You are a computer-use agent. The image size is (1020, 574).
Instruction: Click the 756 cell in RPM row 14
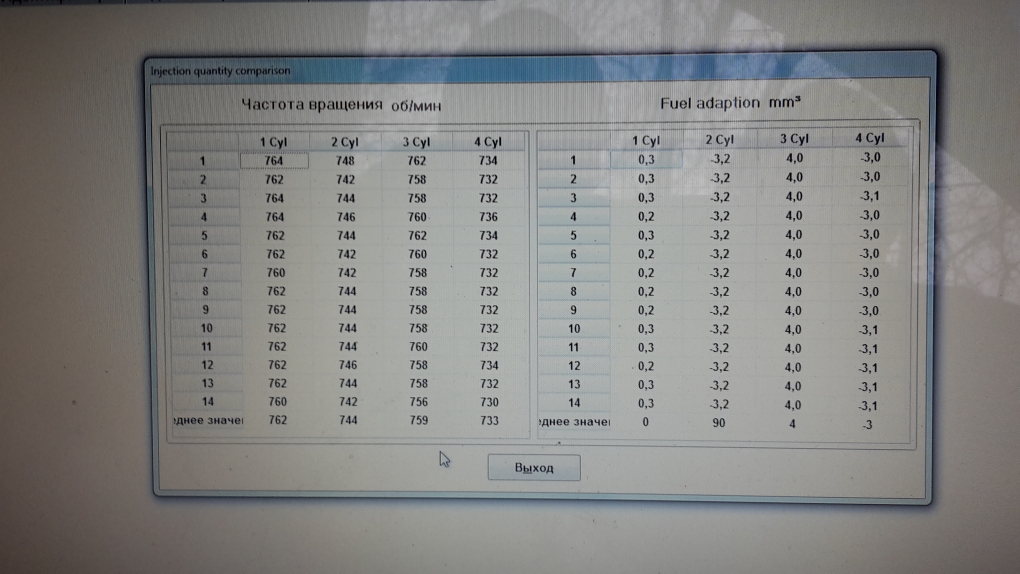(x=417, y=402)
